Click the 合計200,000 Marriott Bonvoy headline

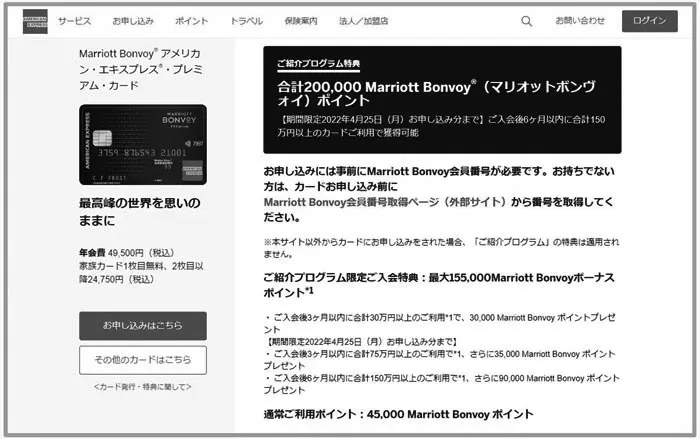pos(436,93)
